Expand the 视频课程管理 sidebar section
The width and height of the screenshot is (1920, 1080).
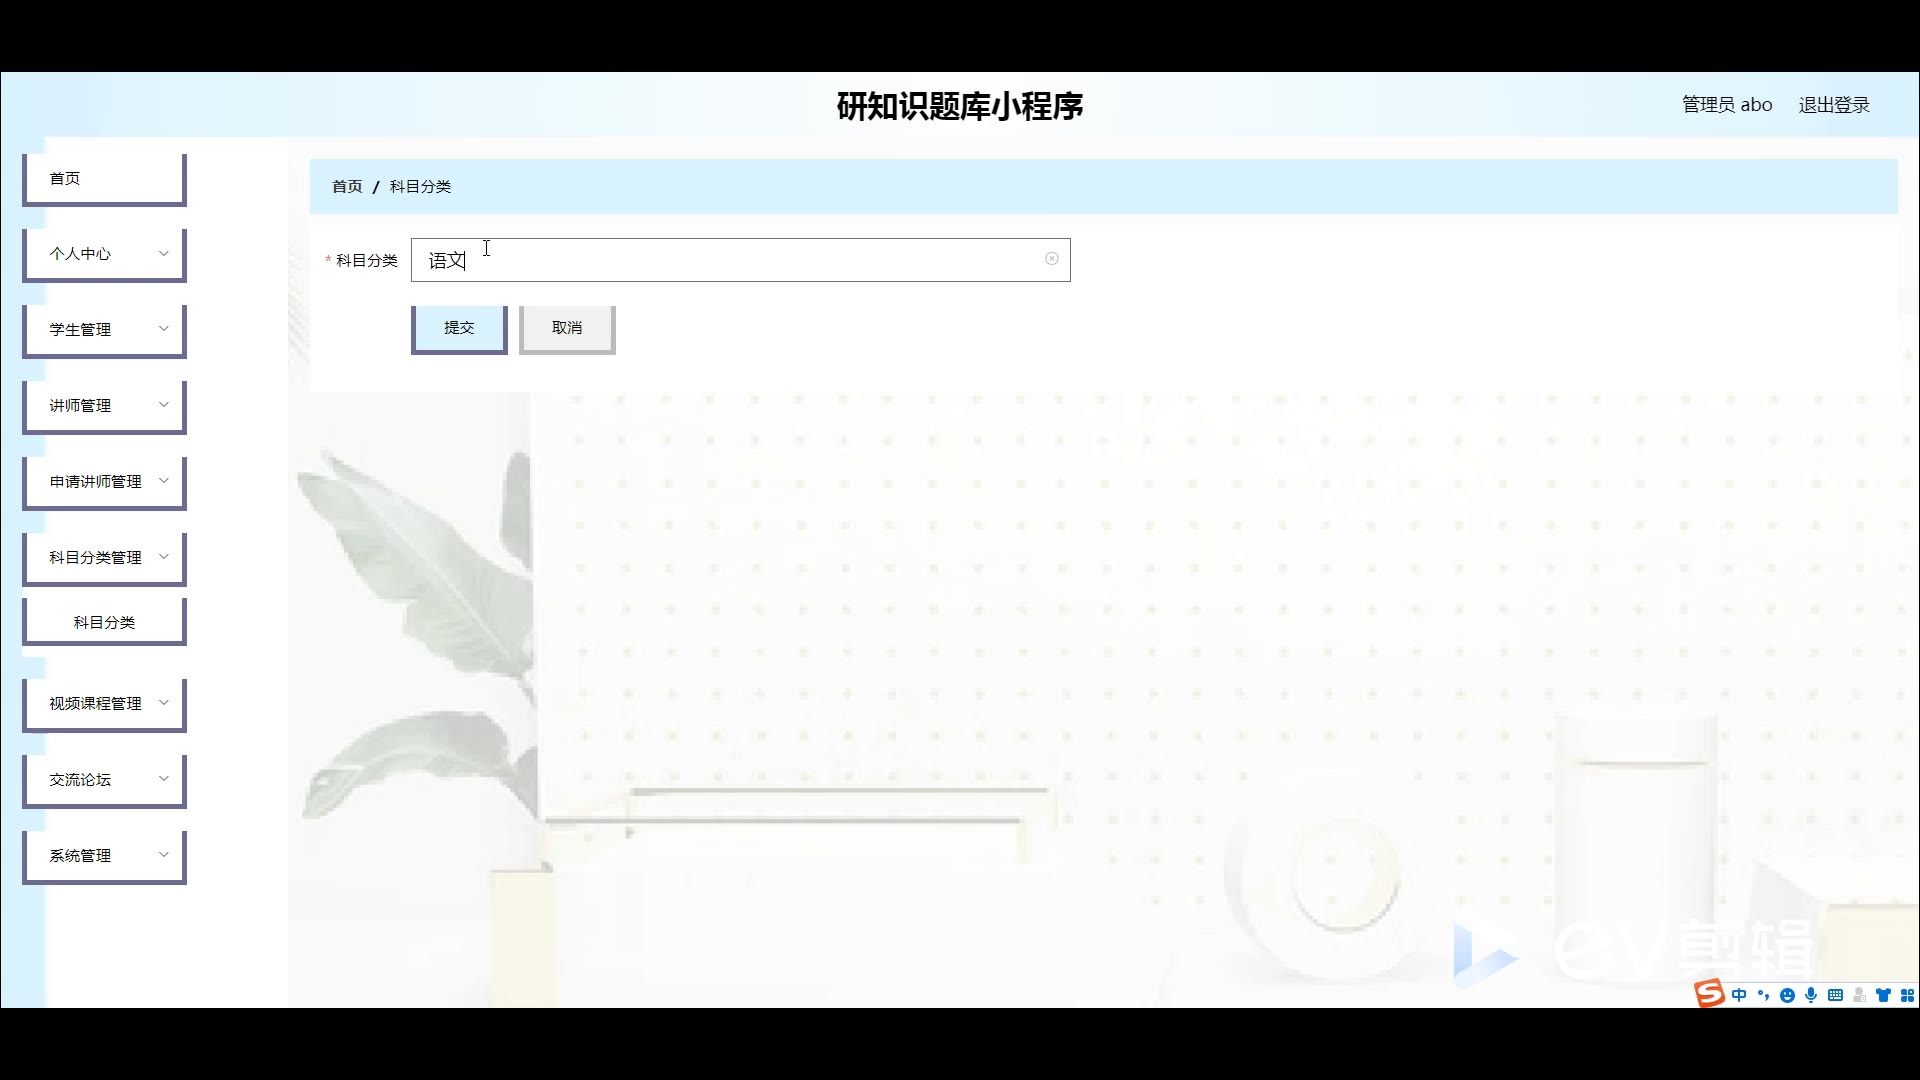coord(104,704)
